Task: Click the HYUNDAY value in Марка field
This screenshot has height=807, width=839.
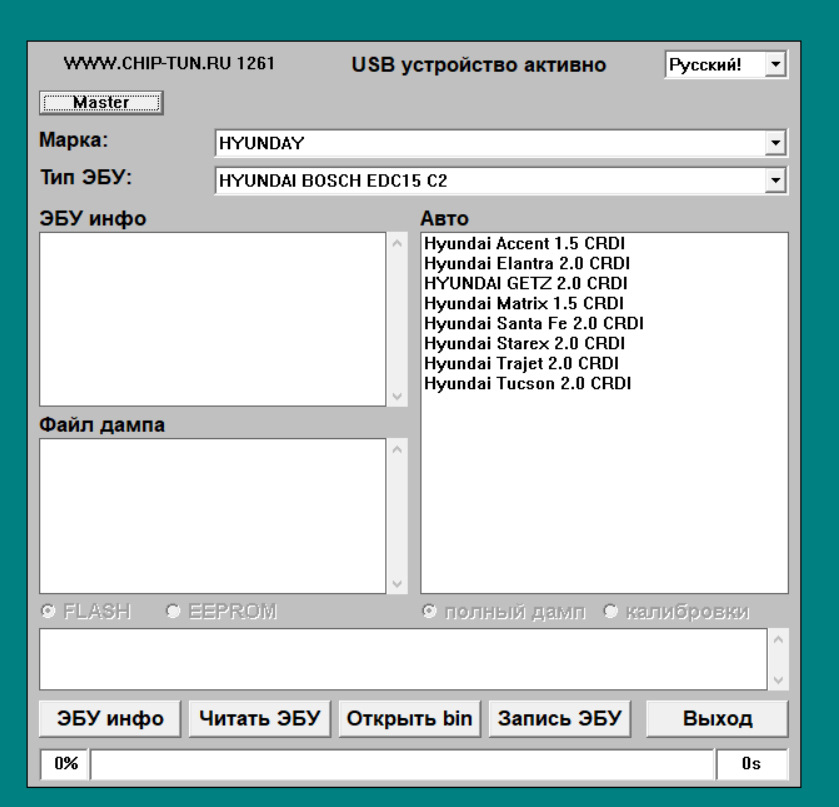Action: pyautogui.click(x=262, y=143)
